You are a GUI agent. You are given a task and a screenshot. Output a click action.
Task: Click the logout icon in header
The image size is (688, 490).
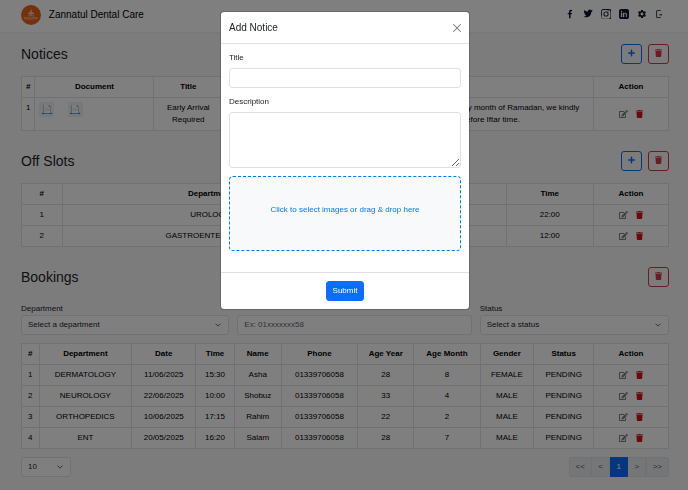(659, 14)
